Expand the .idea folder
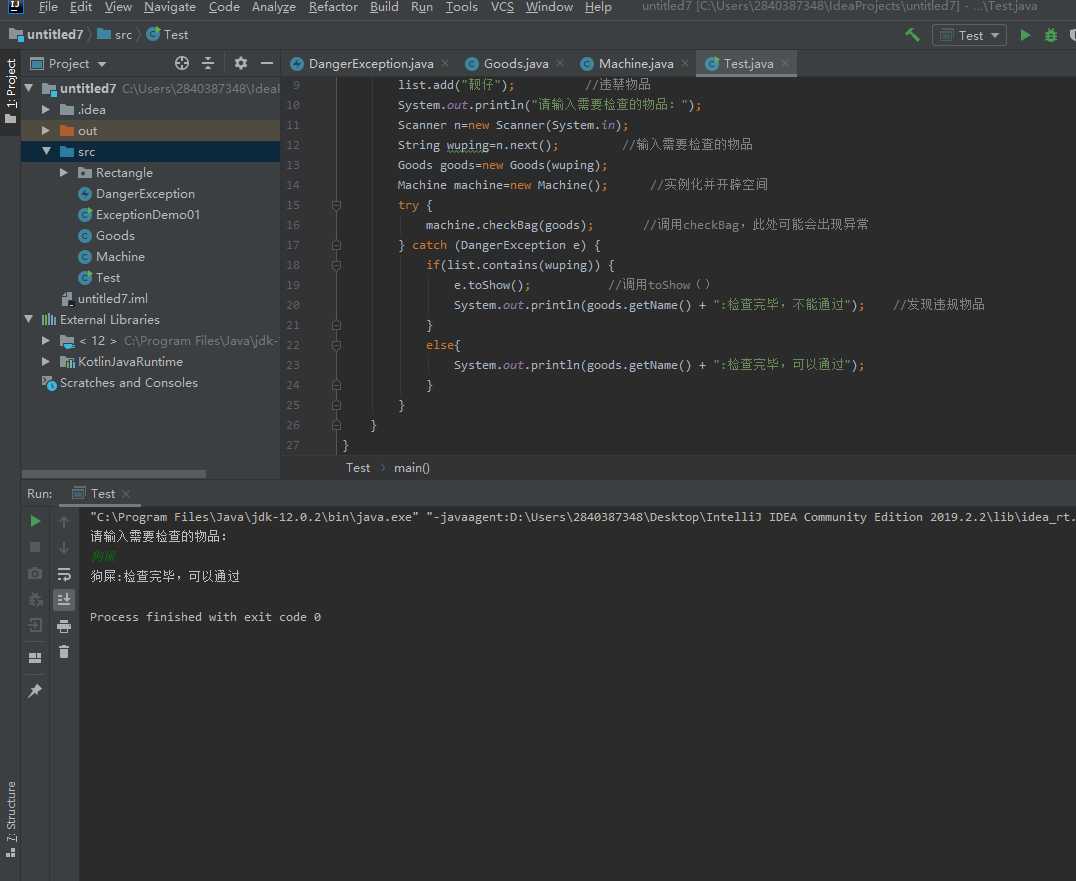Screen dimensions: 1076x881 (46, 110)
